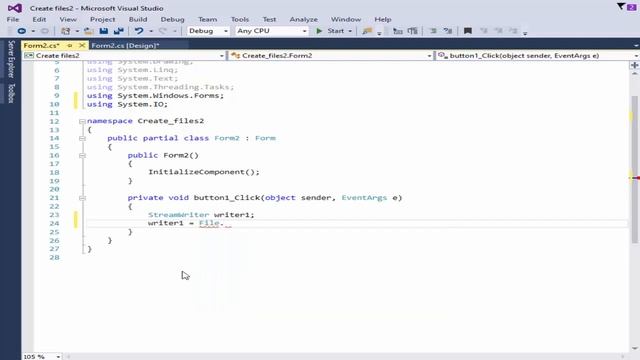This screenshot has height=360, width=640.
Task: Click the Previous Bookmark icon
Action: click(x=484, y=31)
